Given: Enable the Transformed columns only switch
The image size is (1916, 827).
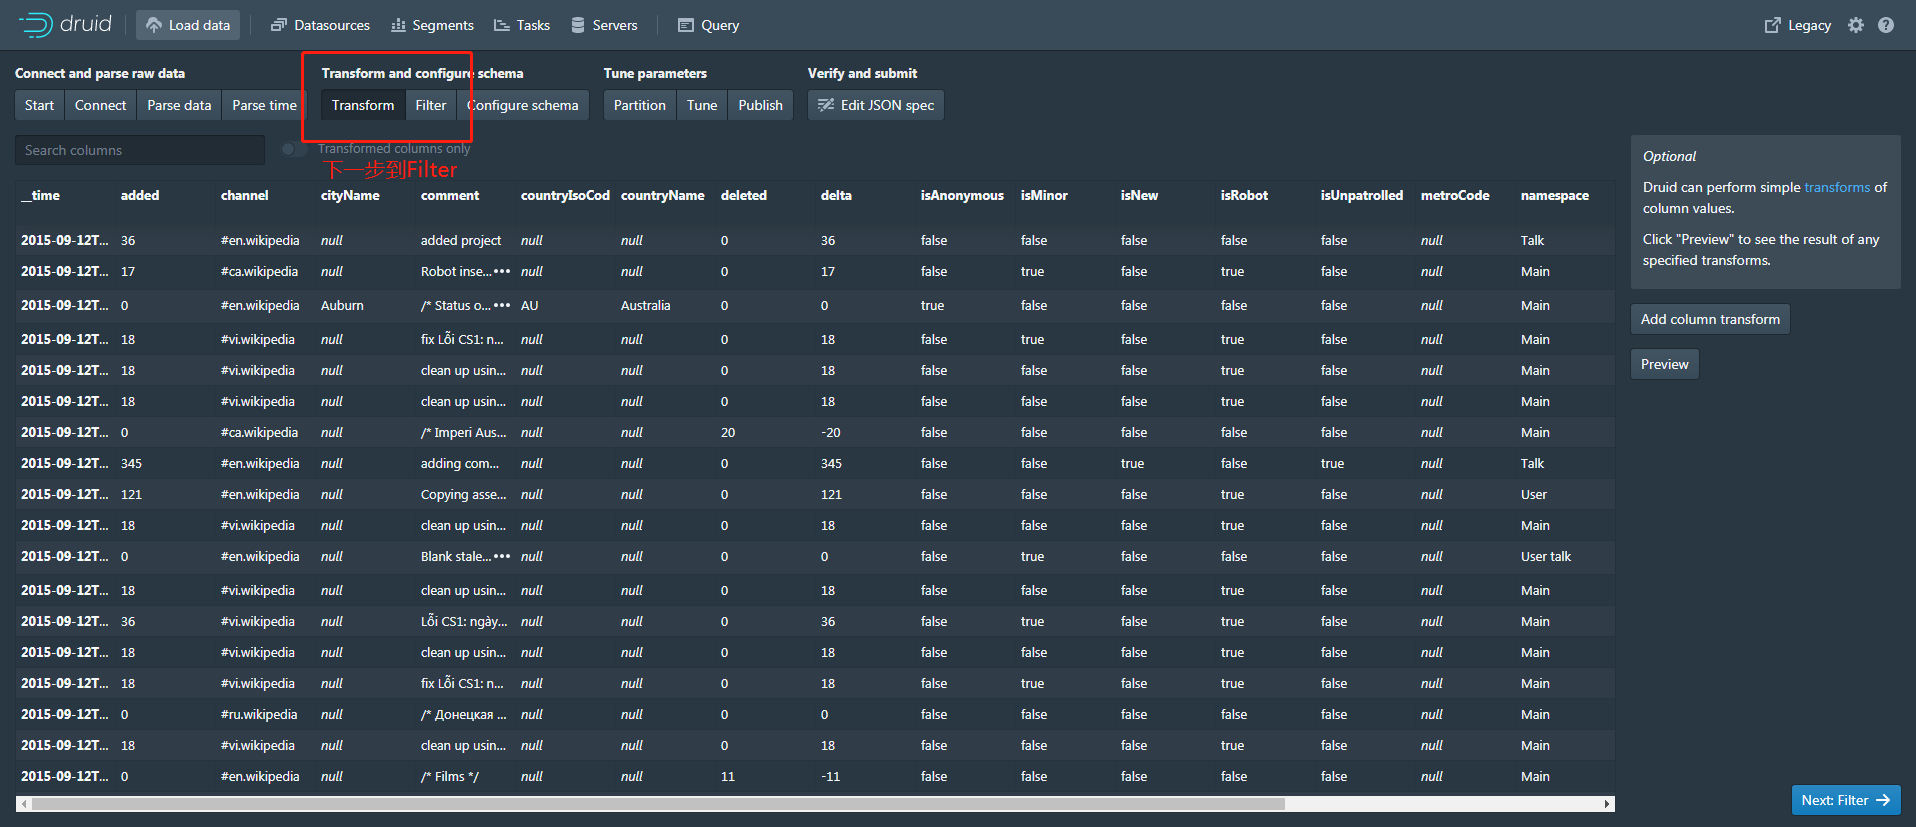Looking at the screenshot, I should (294, 149).
